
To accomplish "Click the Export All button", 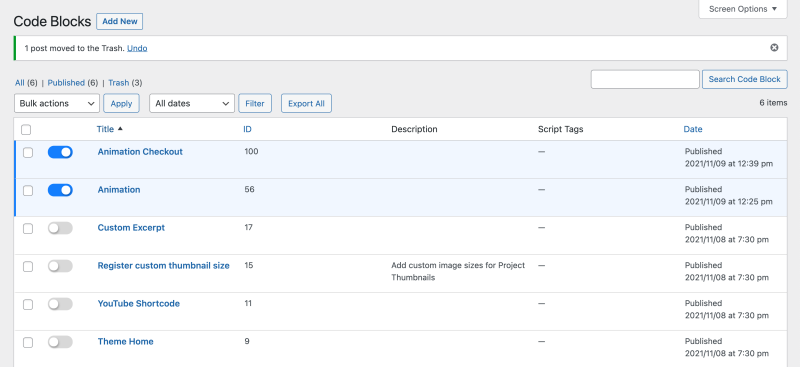I will [306, 103].
